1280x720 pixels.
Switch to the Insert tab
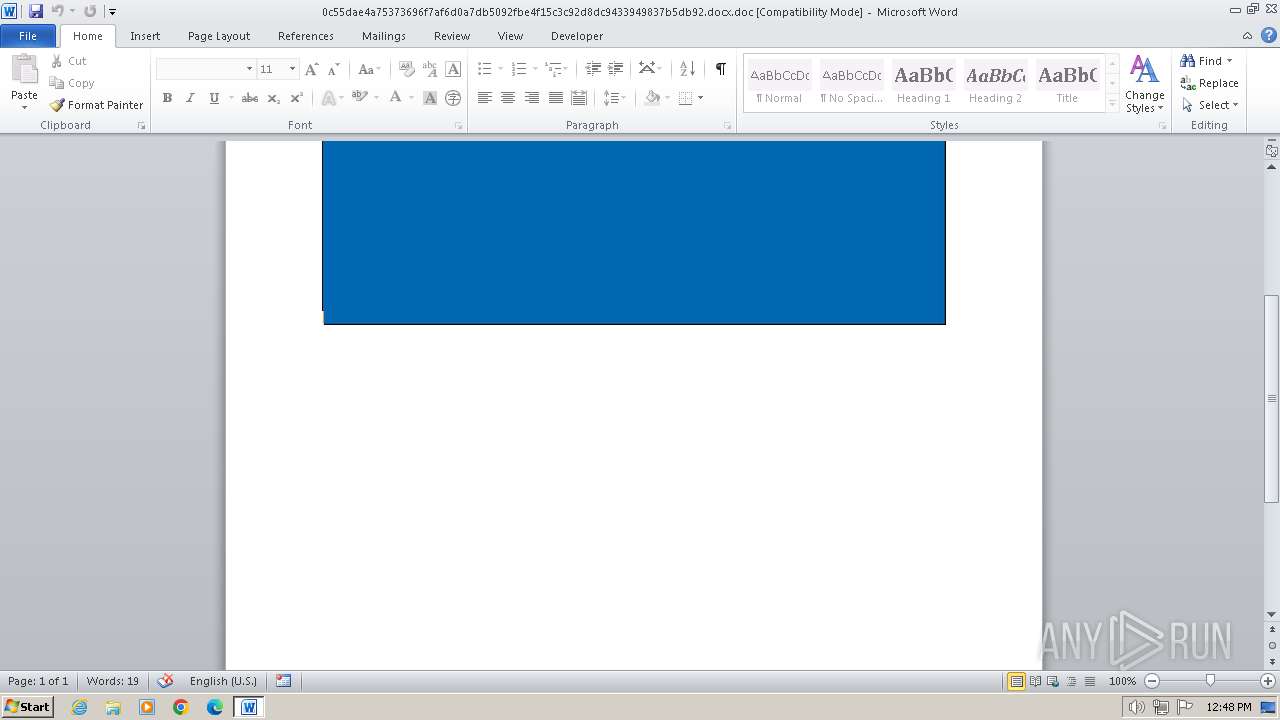click(145, 36)
